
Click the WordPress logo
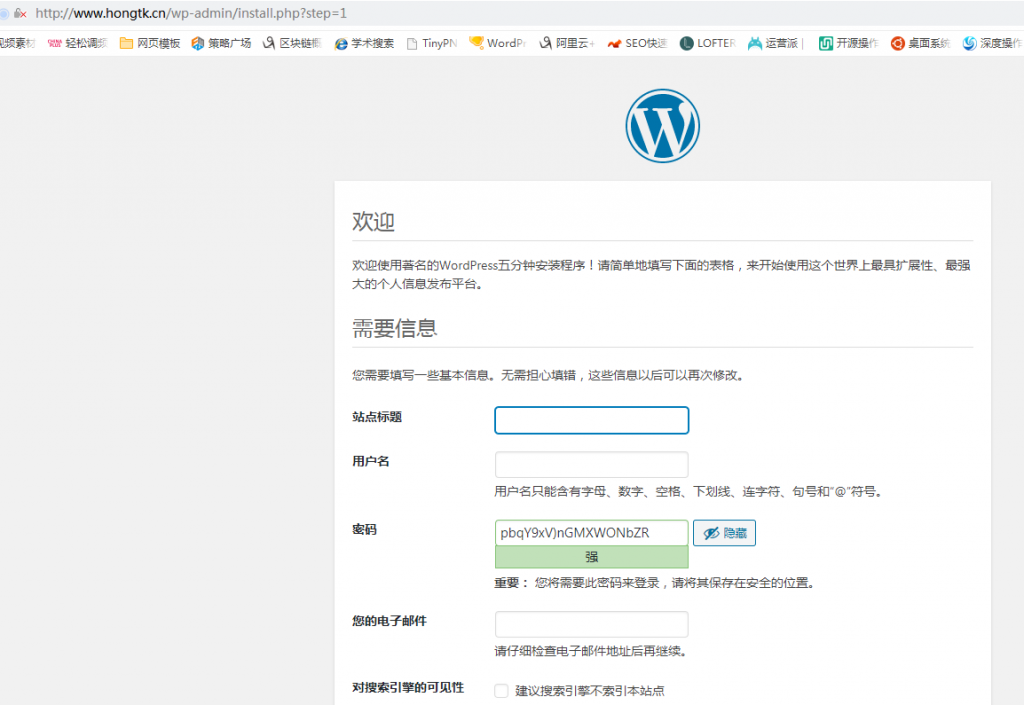[662, 125]
